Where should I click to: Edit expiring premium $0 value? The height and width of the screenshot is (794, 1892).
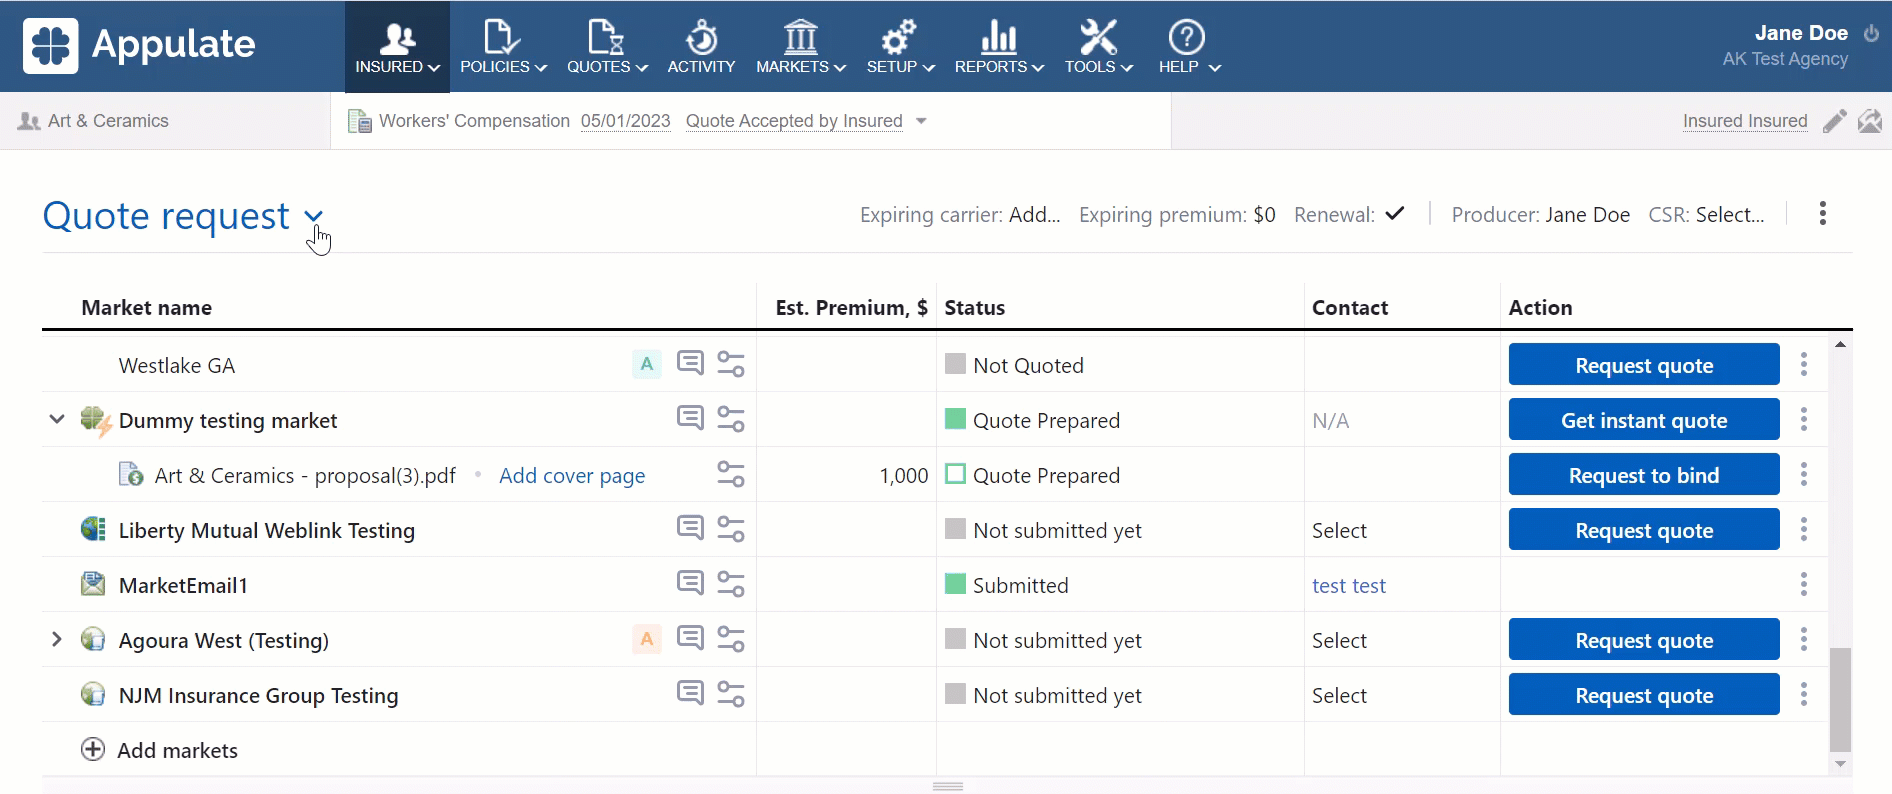click(1264, 215)
